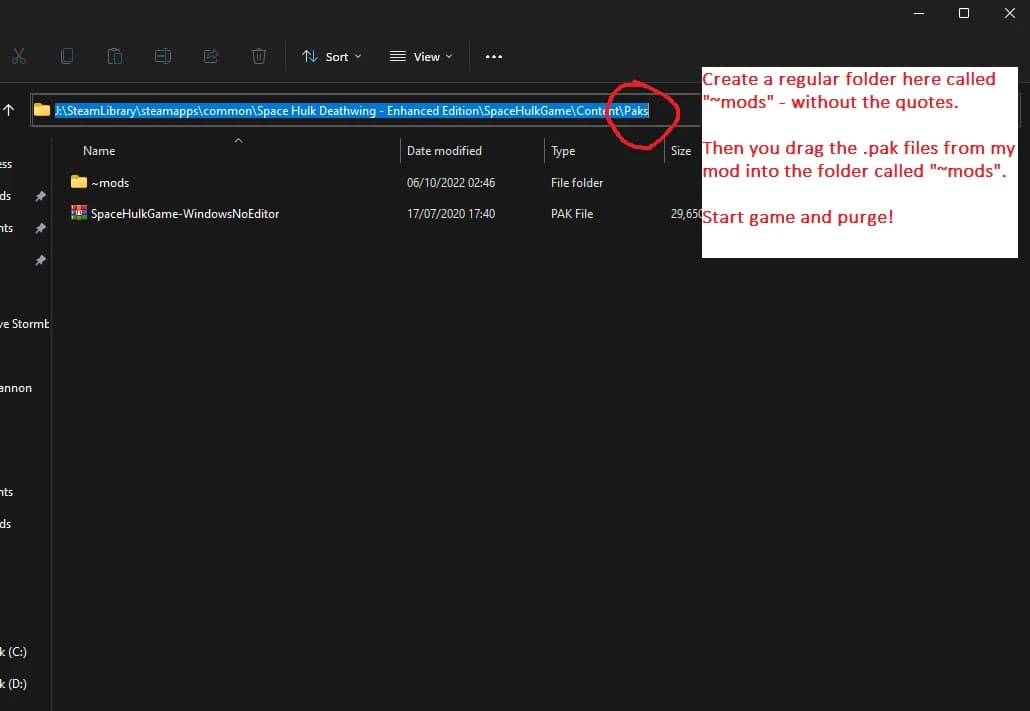Image resolution: width=1030 pixels, height=711 pixels.
Task: Click the Copy icon in toolbar
Action: pos(66,57)
